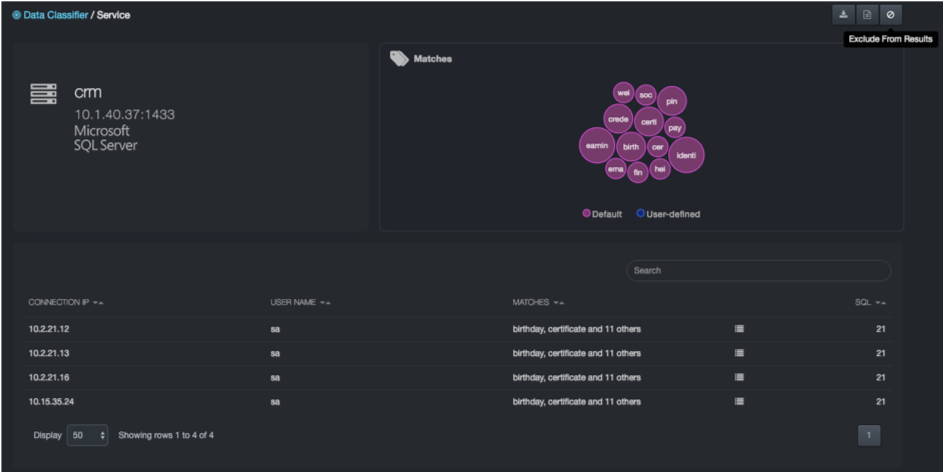This screenshot has height=472, width=943.
Task: Click into the Search field
Action: [x=758, y=270]
